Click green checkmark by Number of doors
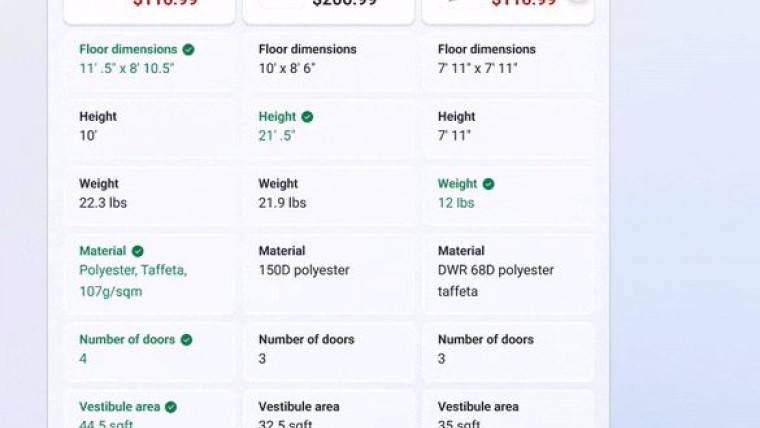The width and height of the screenshot is (760, 428). pyautogui.click(x=187, y=340)
